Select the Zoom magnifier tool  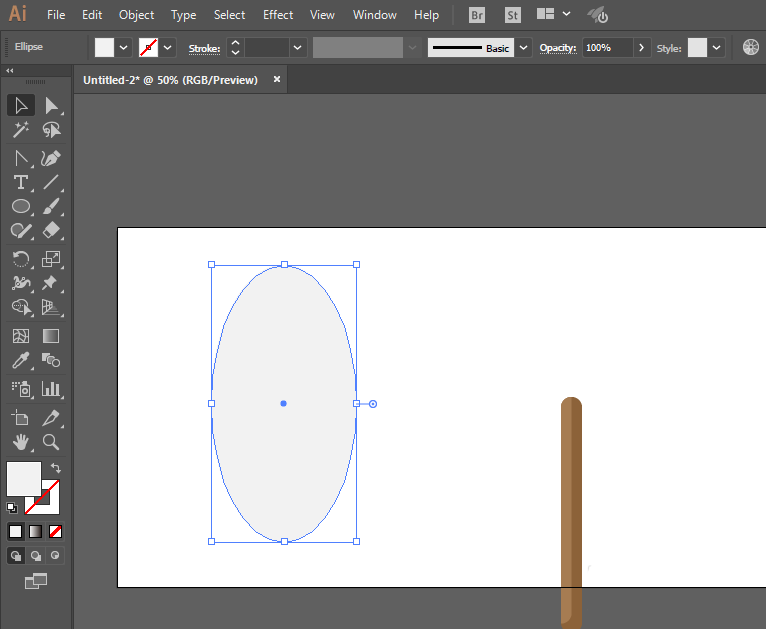click(51, 441)
